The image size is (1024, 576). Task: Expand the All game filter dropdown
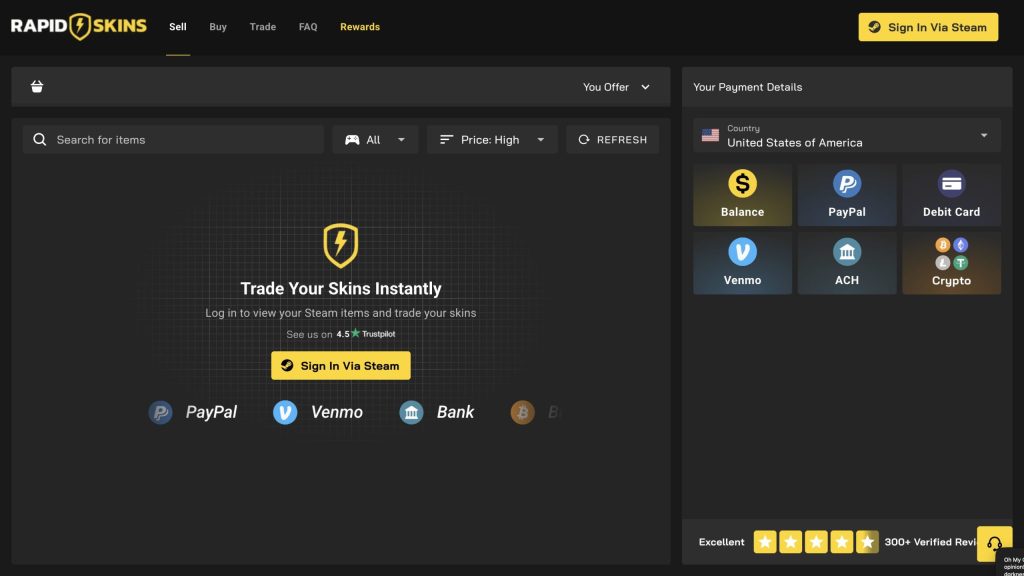[375, 139]
